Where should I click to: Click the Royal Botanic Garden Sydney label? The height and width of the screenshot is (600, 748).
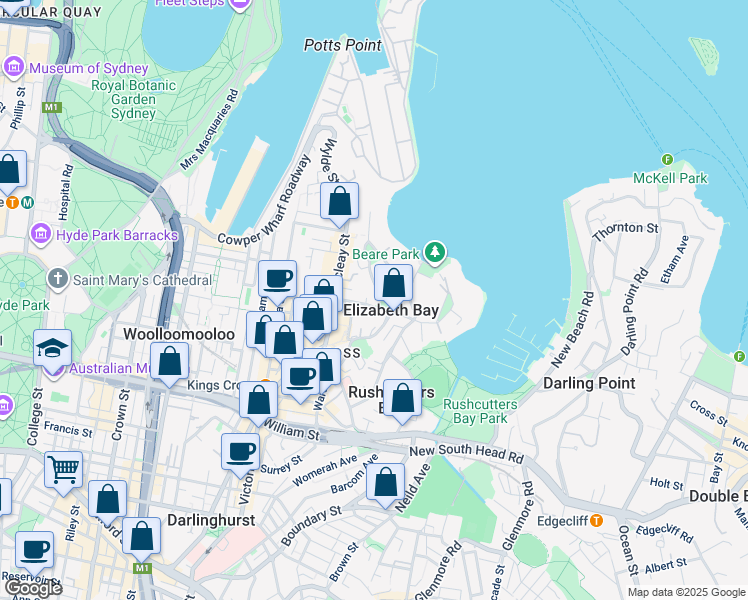134,99
